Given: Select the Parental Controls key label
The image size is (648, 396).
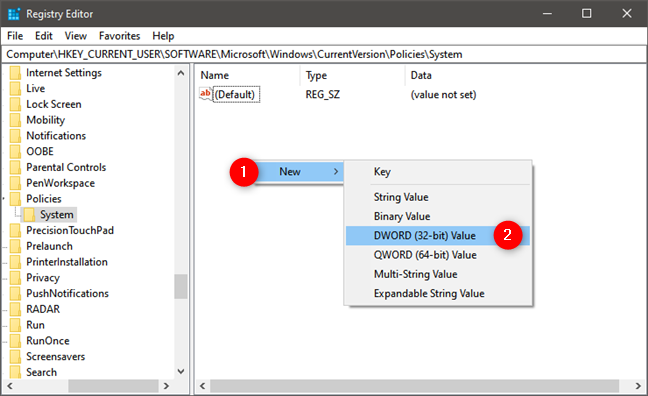Looking at the screenshot, I should tap(66, 167).
